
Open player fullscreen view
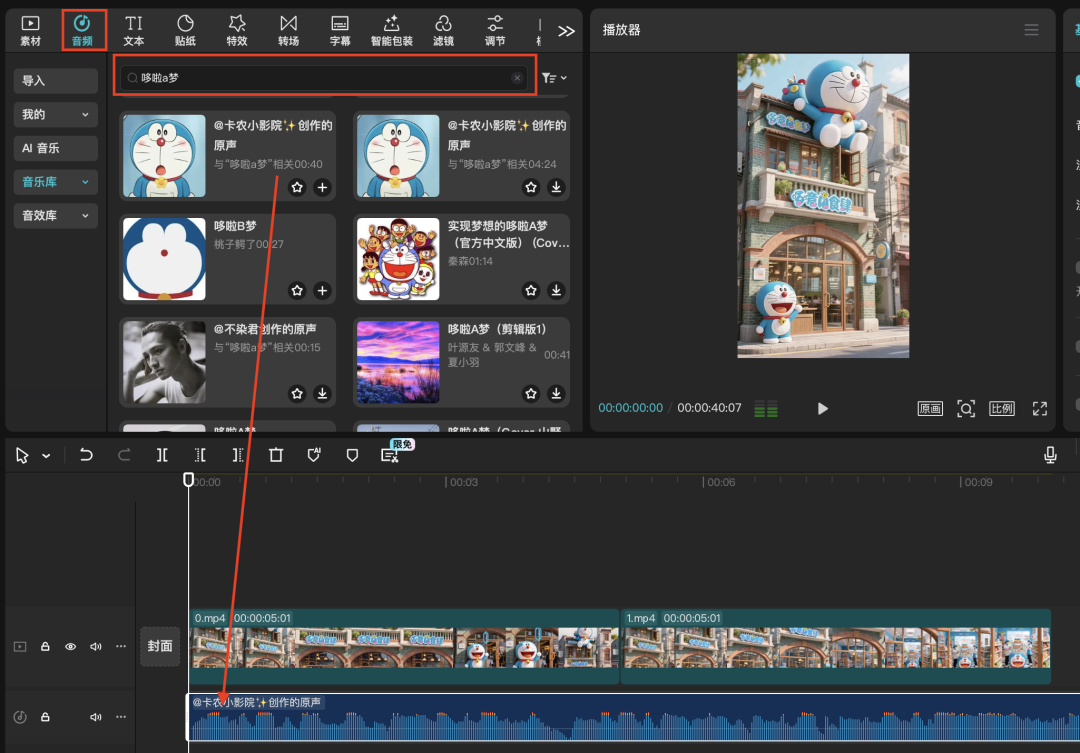(x=1039, y=408)
